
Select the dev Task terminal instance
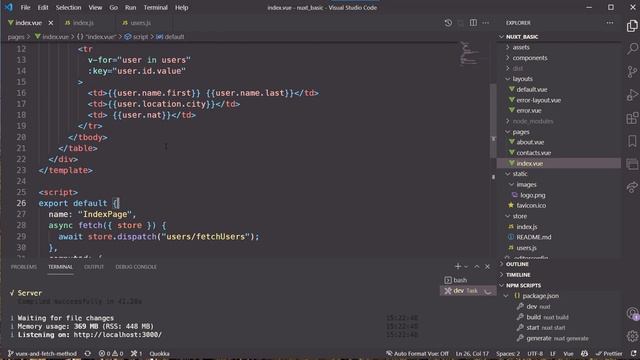tap(468, 291)
